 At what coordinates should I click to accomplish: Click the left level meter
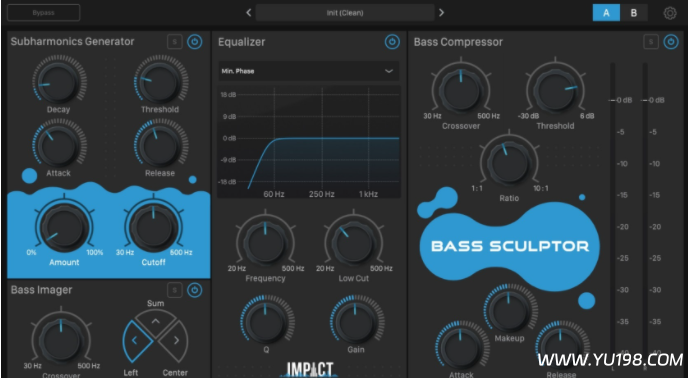coord(613,215)
